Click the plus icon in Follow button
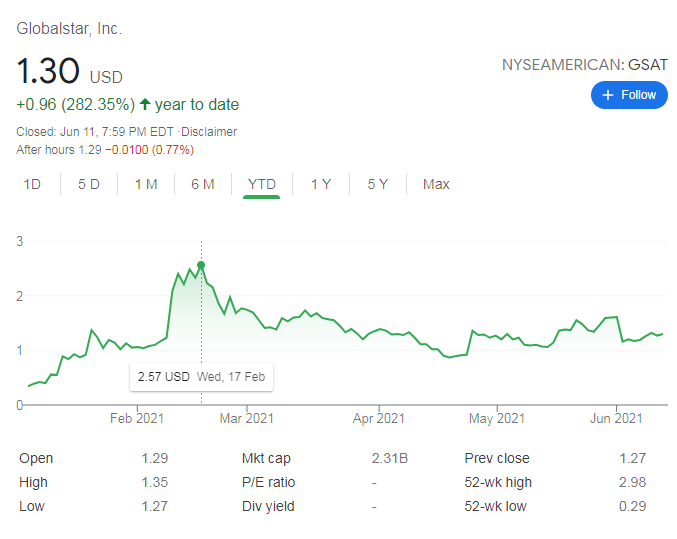This screenshot has width=677, height=539. 608,95
